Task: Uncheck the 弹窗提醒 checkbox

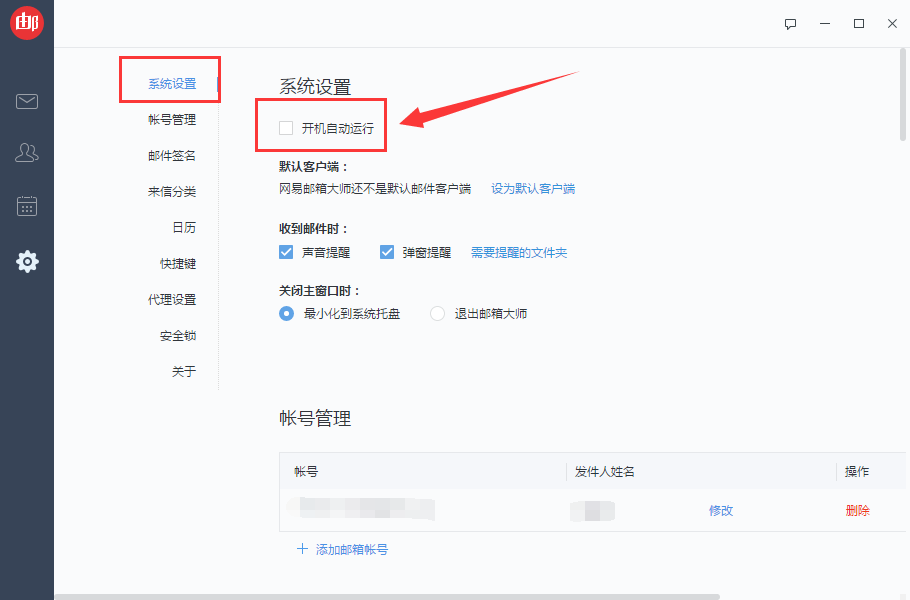Action: 387,252
